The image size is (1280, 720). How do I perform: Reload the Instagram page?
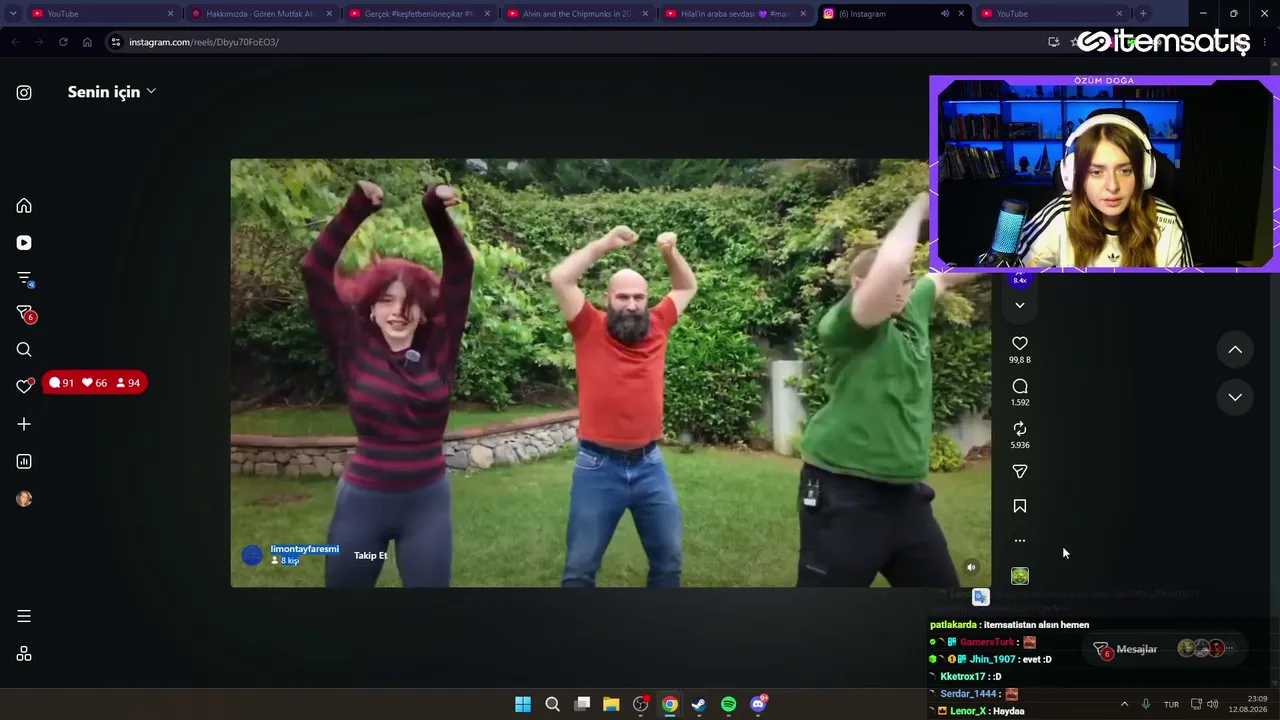point(63,42)
